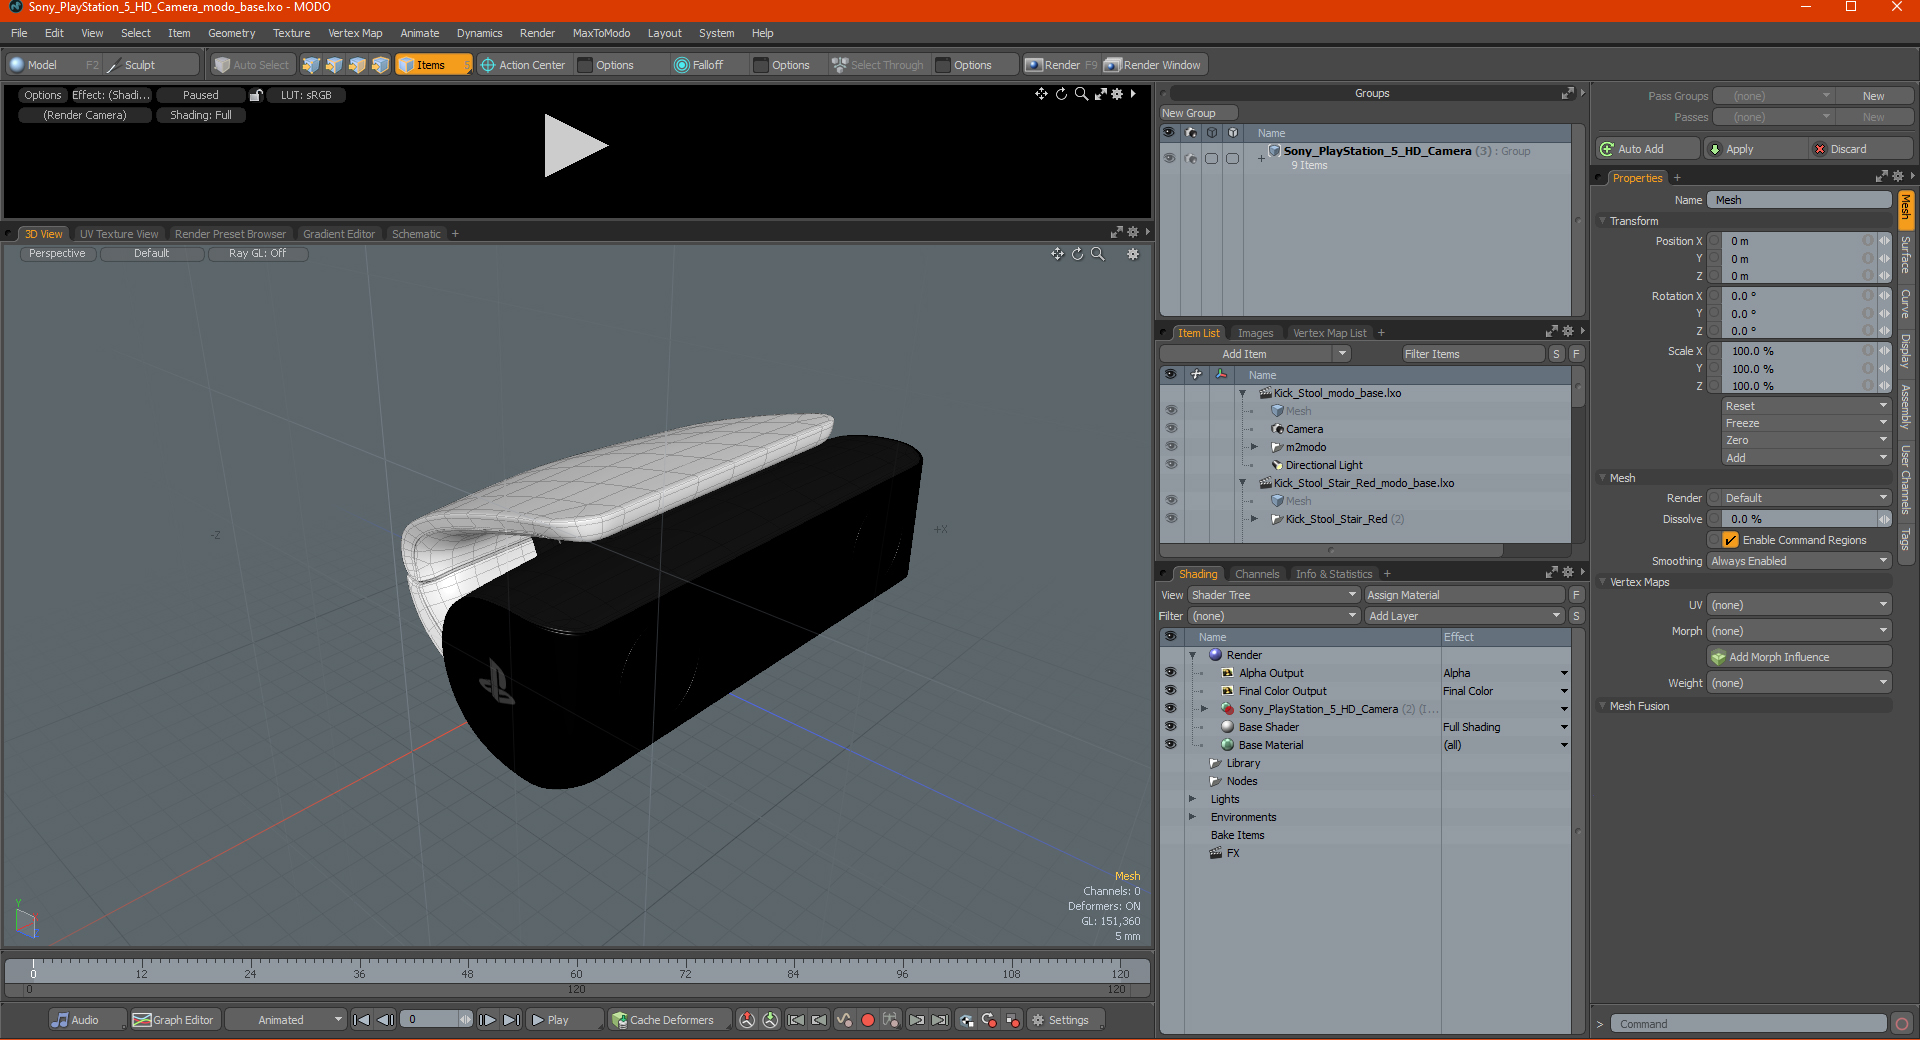The height and width of the screenshot is (1040, 1920).
Task: Toggle visibility of Alpha Output layer
Action: (1170, 673)
